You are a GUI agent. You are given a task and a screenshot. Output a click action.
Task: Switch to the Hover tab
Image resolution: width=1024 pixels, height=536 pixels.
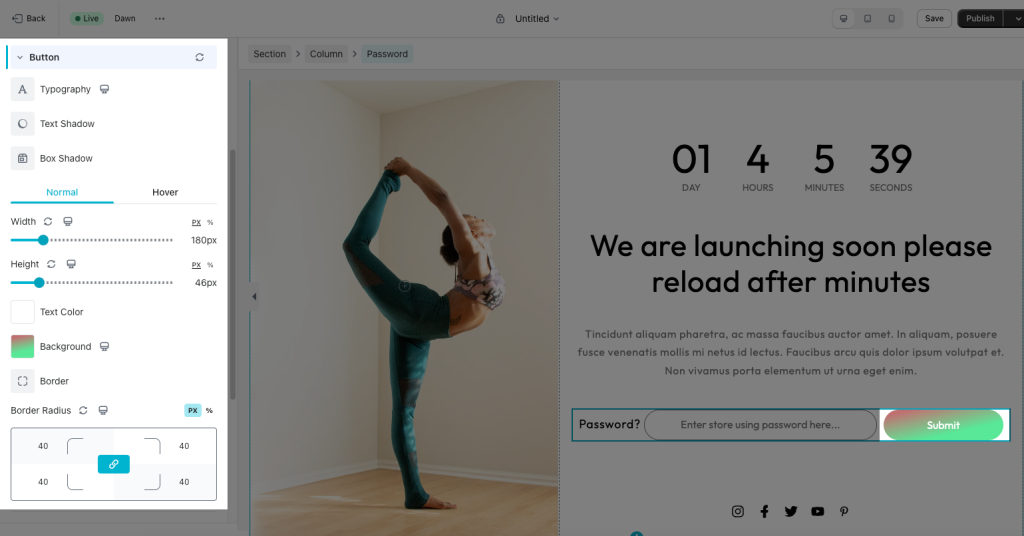(x=165, y=192)
